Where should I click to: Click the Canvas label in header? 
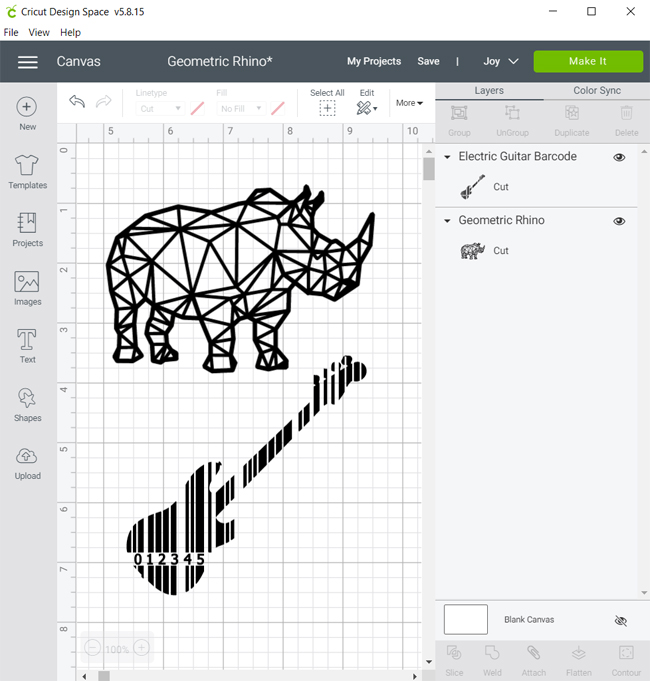coord(79,61)
